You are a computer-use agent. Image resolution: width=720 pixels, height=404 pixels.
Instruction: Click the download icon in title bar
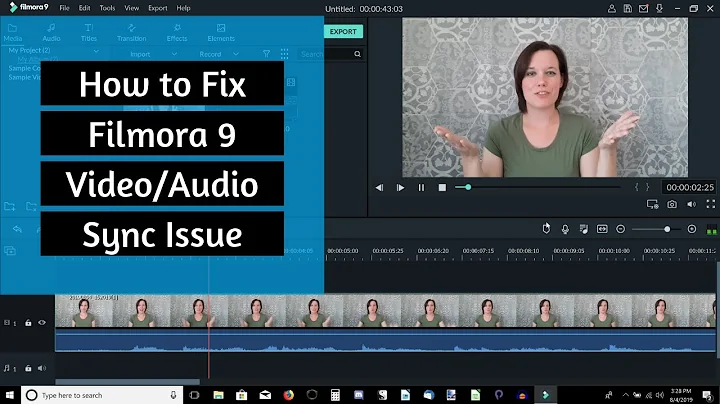659,8
